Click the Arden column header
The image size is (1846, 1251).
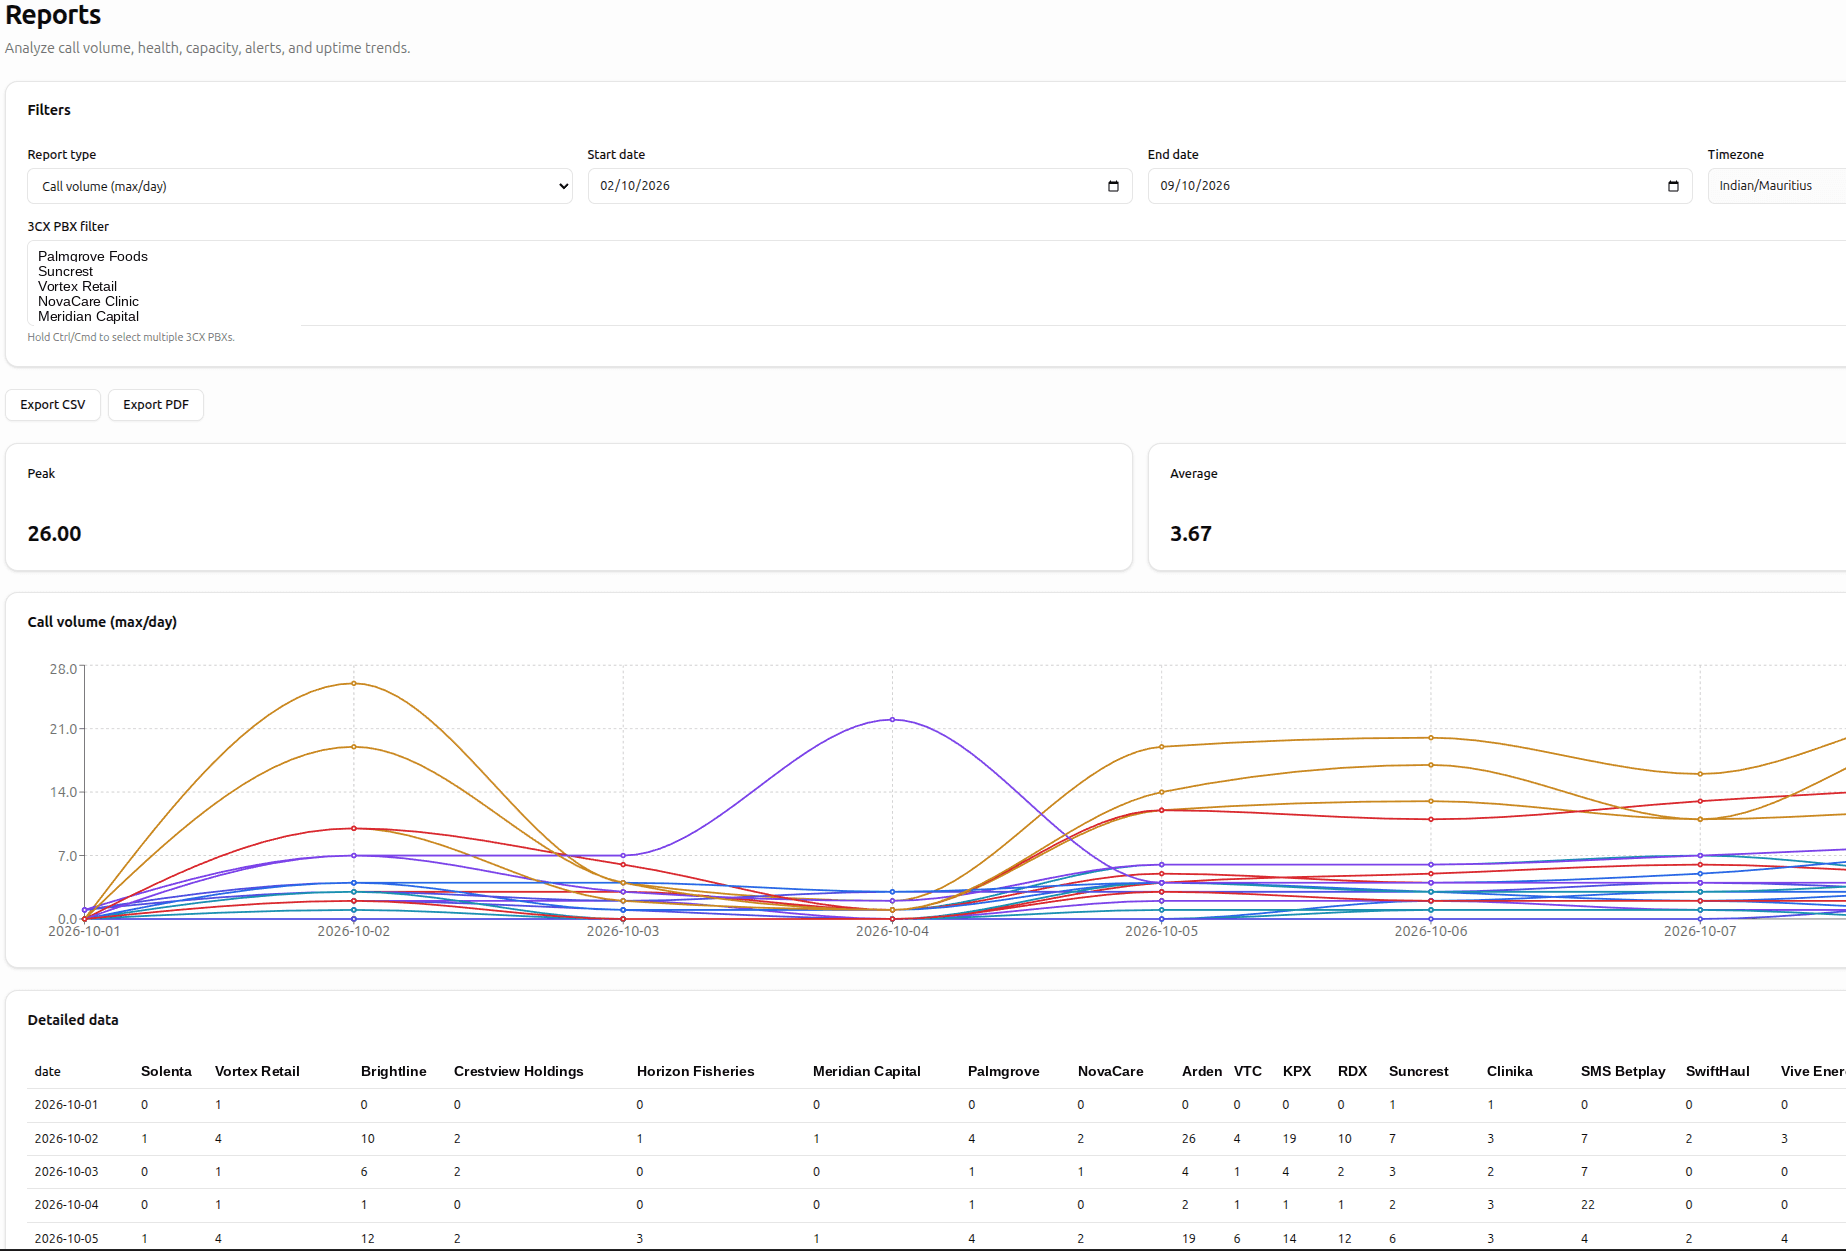click(1202, 1071)
